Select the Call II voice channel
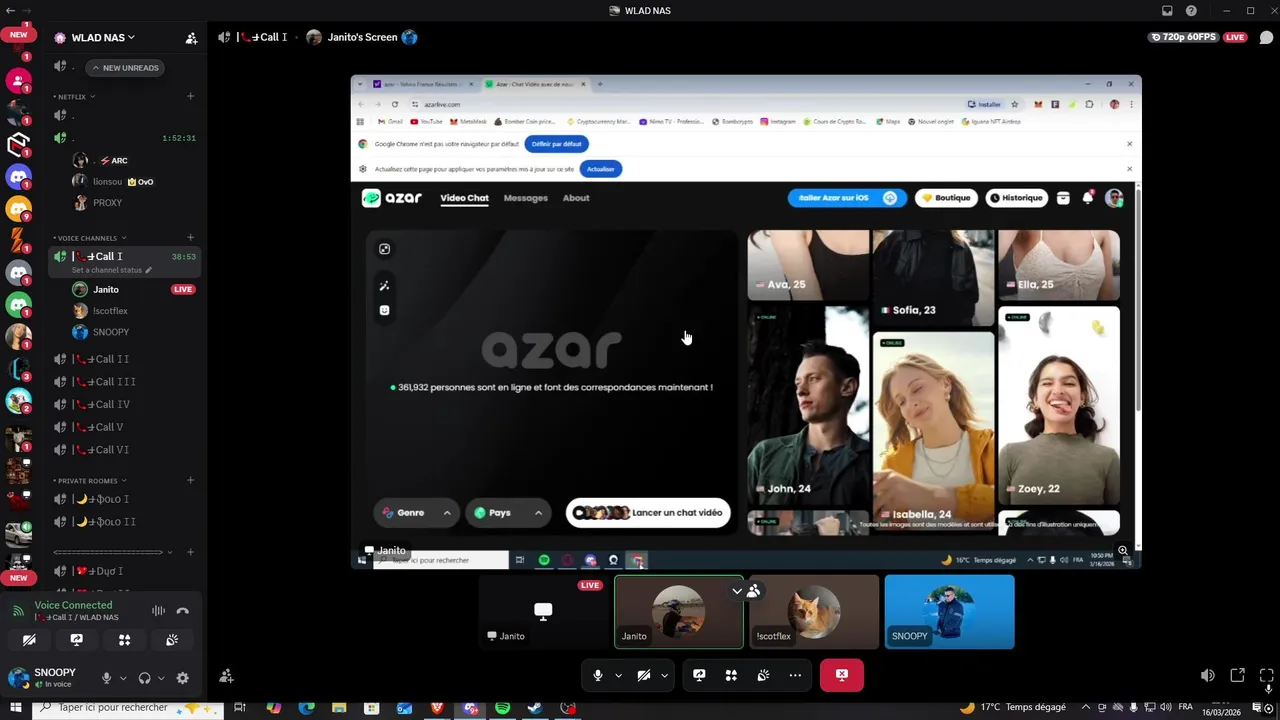Screen dimensions: 1280x720 click(x=126, y=359)
